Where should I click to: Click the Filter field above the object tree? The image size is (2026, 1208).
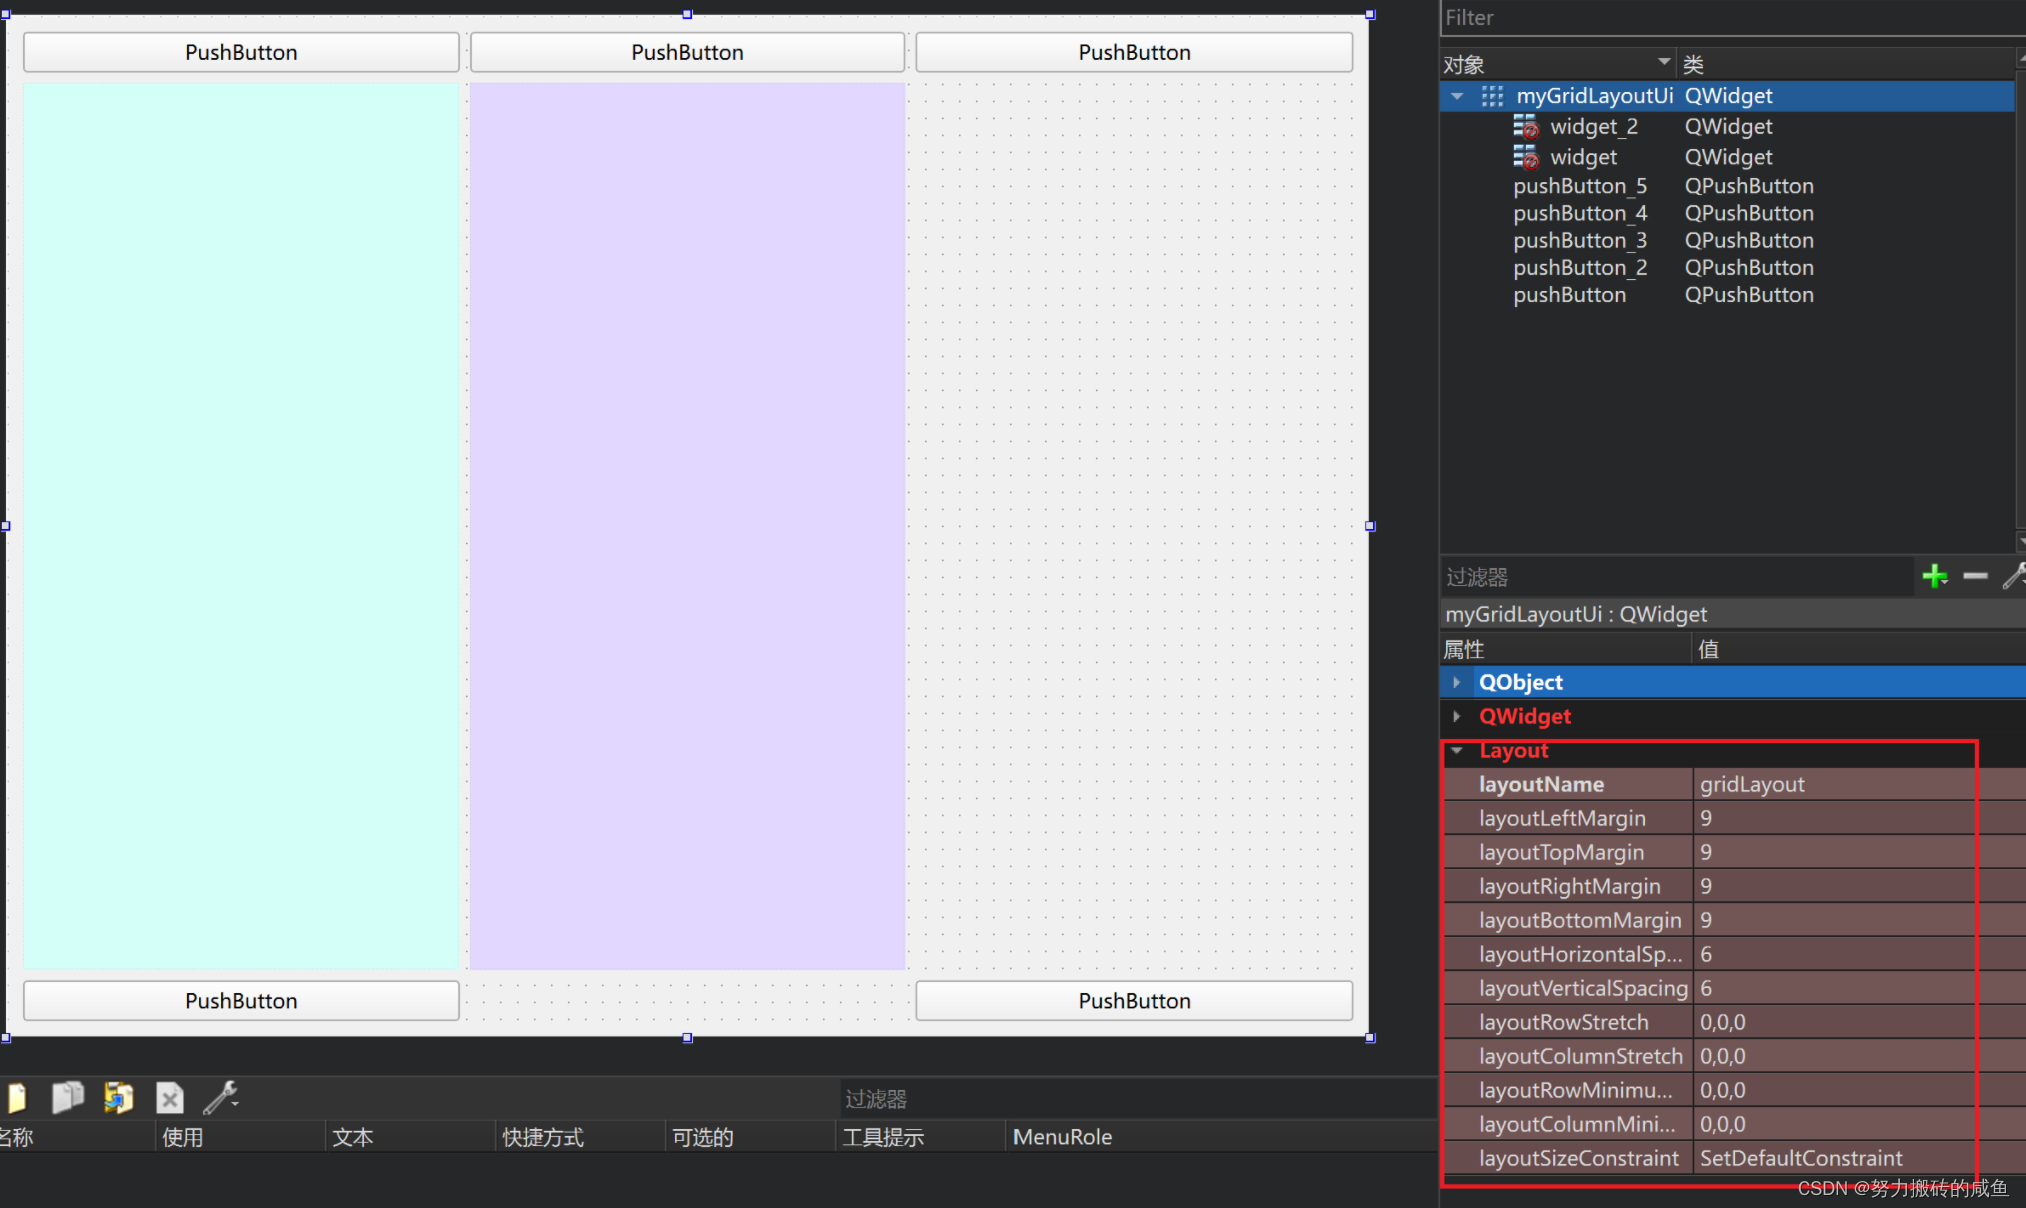point(1730,18)
